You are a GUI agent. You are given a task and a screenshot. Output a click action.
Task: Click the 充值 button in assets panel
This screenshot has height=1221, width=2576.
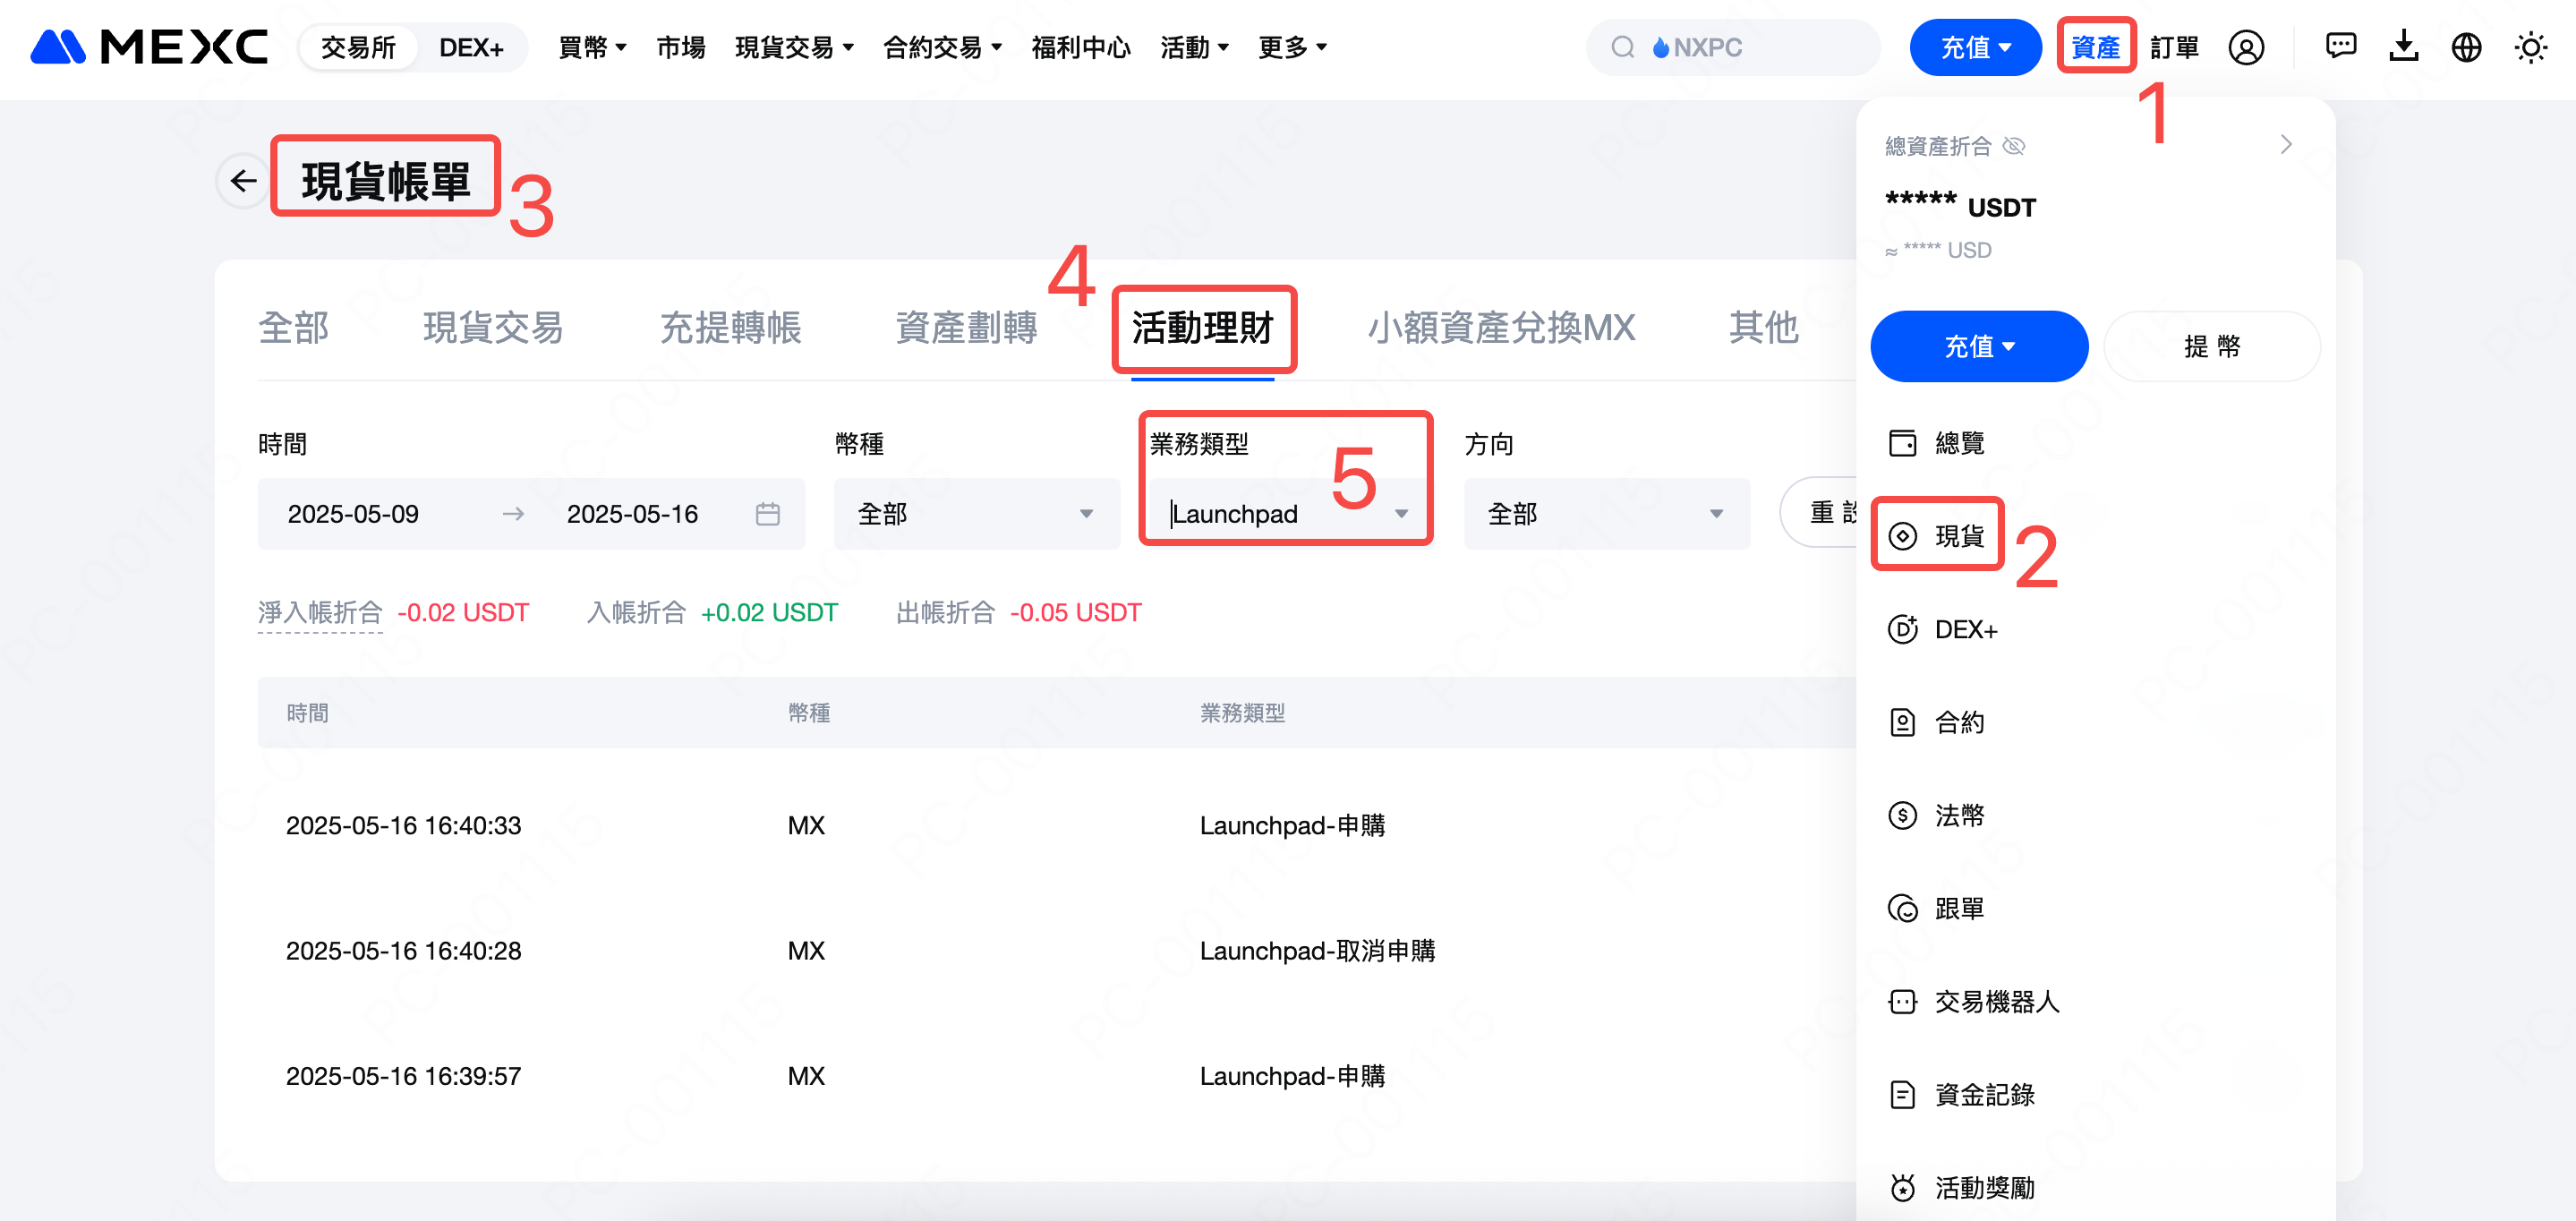point(1979,346)
